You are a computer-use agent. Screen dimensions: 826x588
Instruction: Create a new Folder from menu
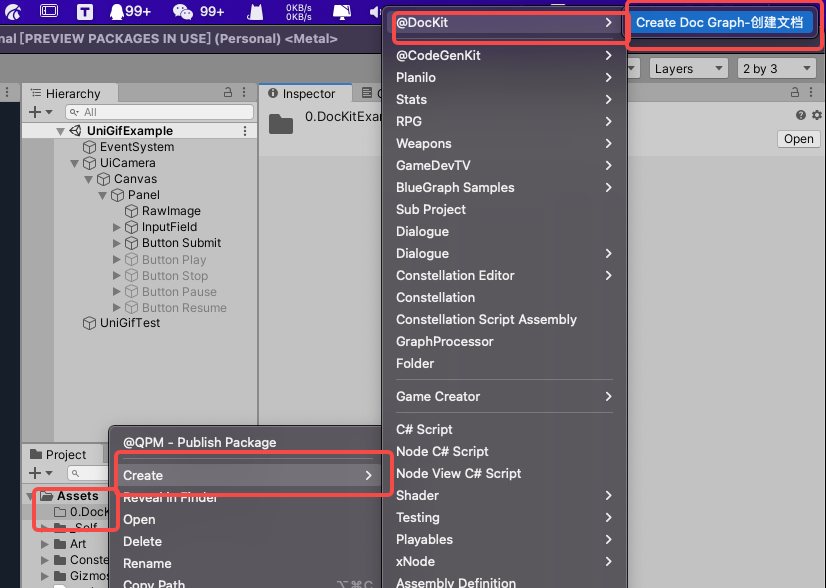tap(505, 364)
